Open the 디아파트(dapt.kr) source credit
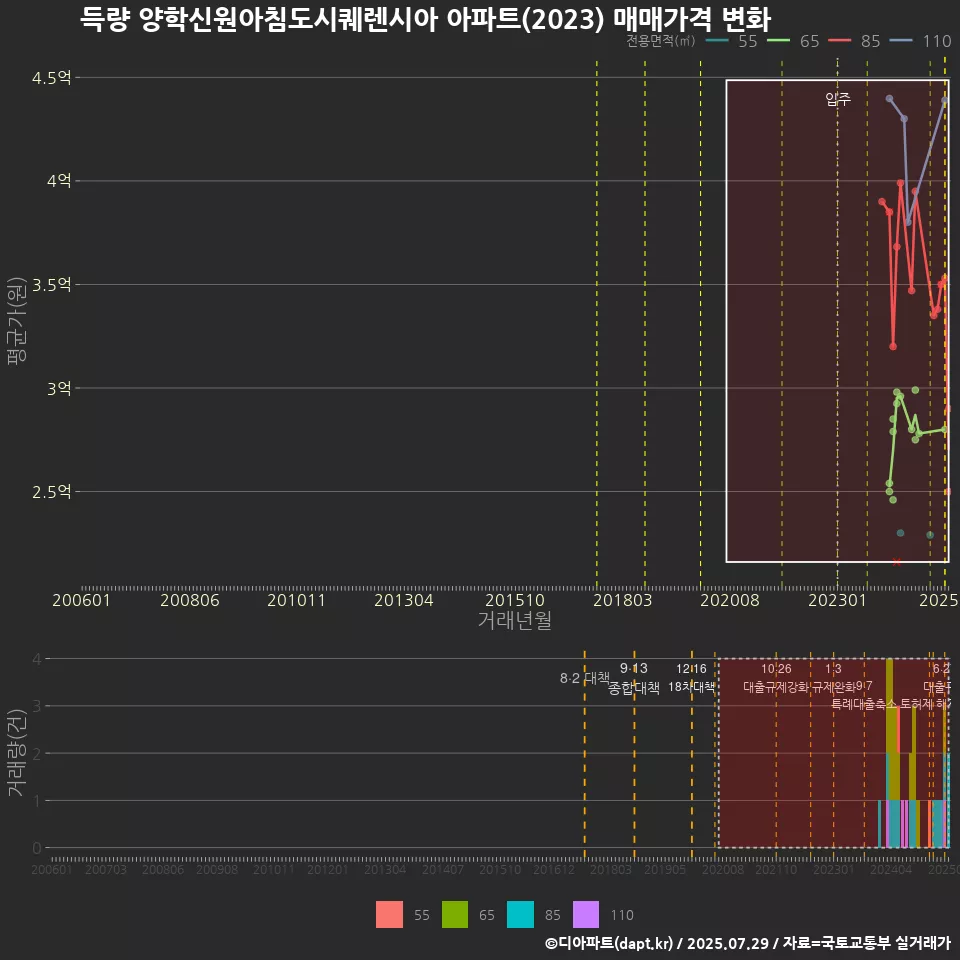The image size is (960, 960). tap(609, 943)
